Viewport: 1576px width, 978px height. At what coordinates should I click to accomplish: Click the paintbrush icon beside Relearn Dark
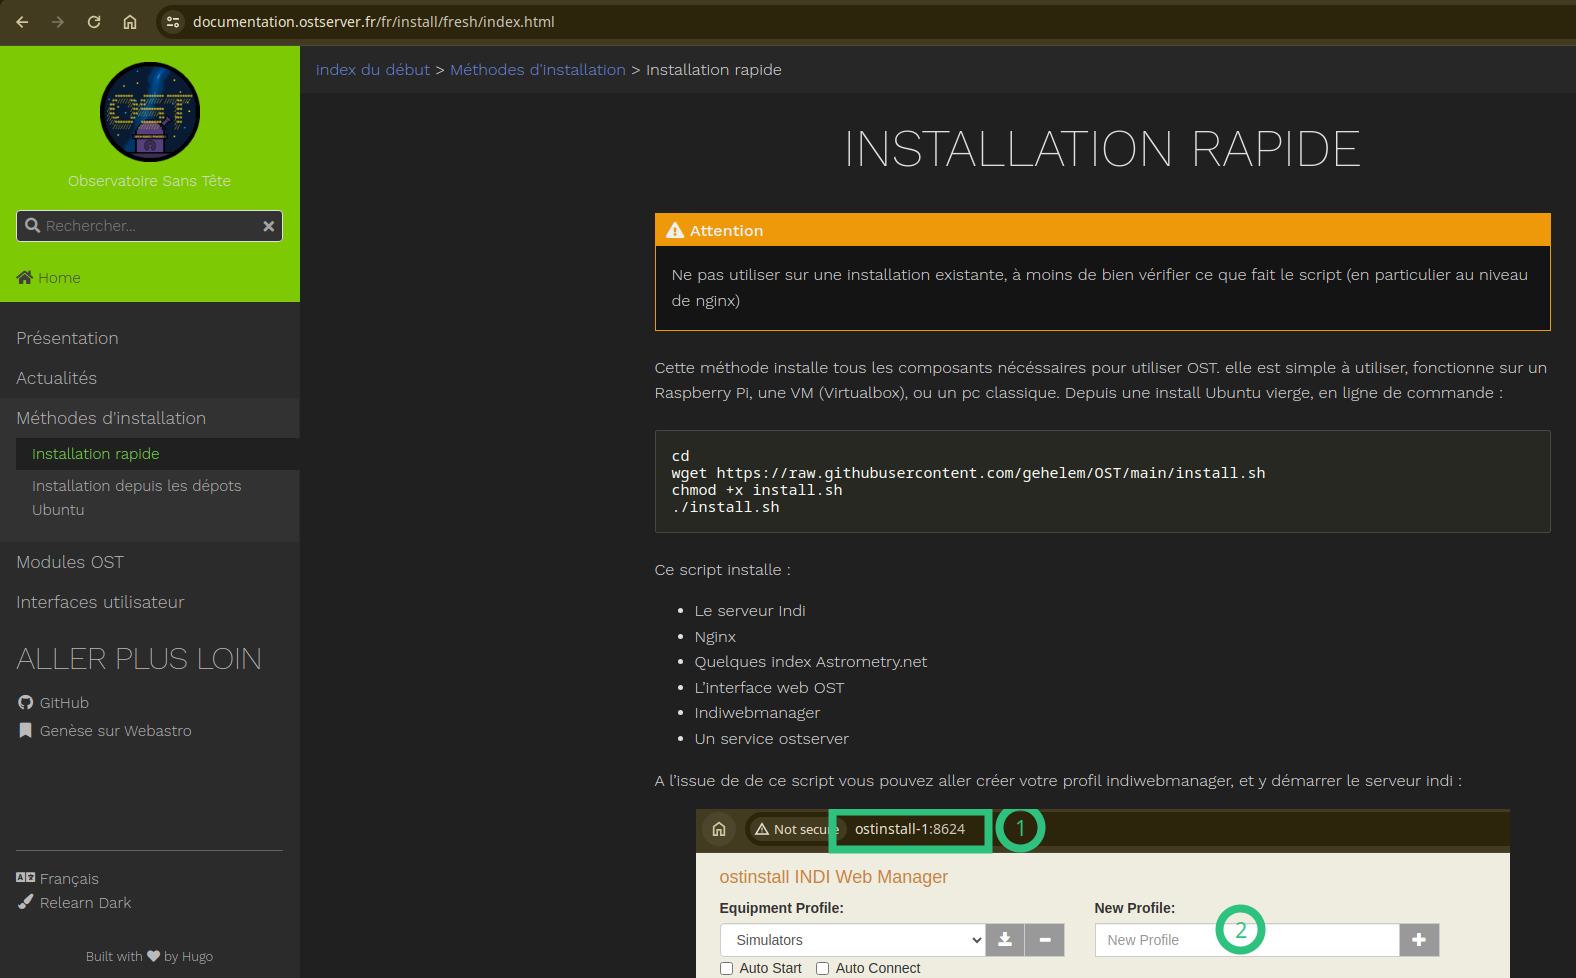click(x=26, y=902)
